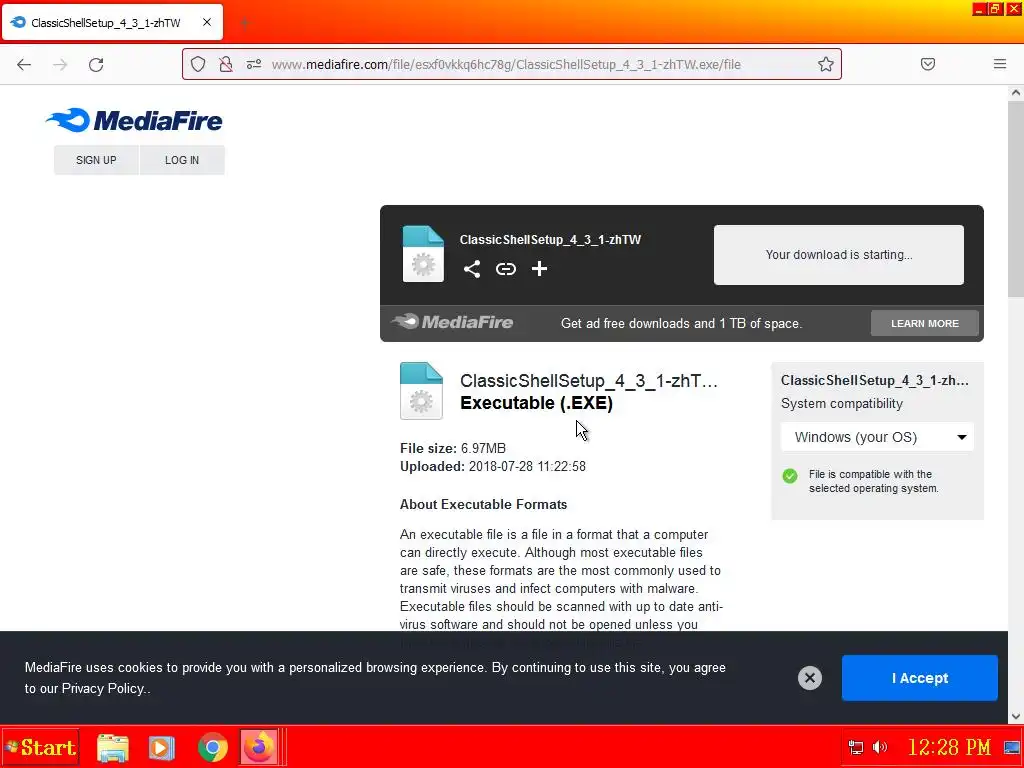Image resolution: width=1024 pixels, height=768 pixels.
Task: Open Google Chrome from taskbar
Action: (212, 748)
